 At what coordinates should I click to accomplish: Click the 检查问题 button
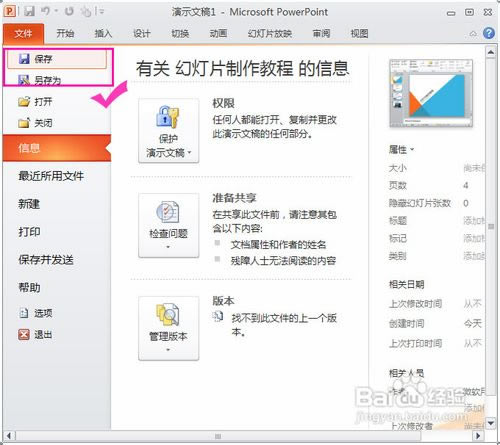(169, 225)
